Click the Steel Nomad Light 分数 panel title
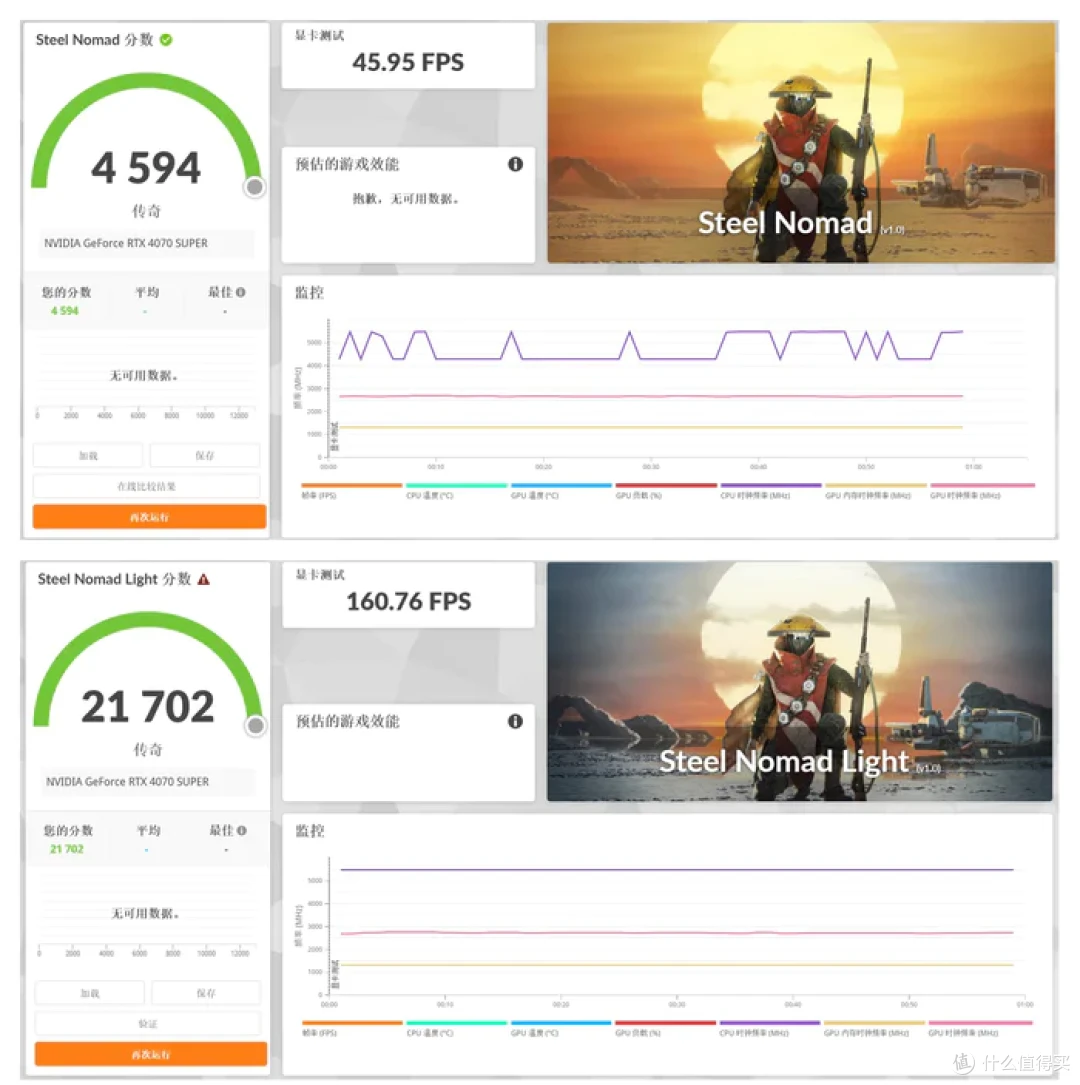Image resolution: width=1080 pixels, height=1085 pixels. (114, 579)
